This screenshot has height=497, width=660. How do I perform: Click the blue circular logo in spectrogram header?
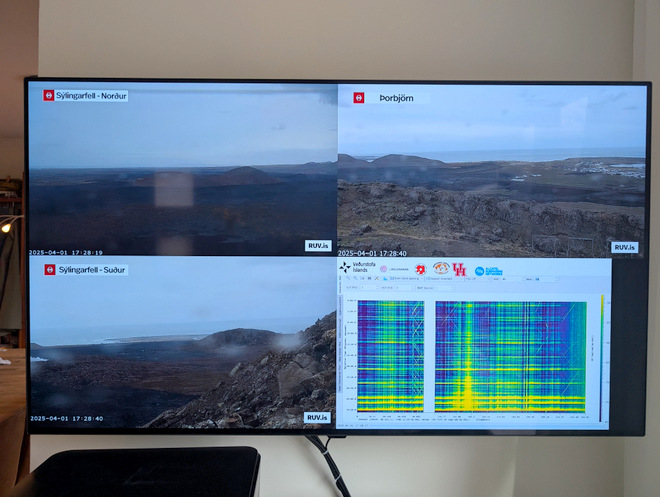pos(480,270)
